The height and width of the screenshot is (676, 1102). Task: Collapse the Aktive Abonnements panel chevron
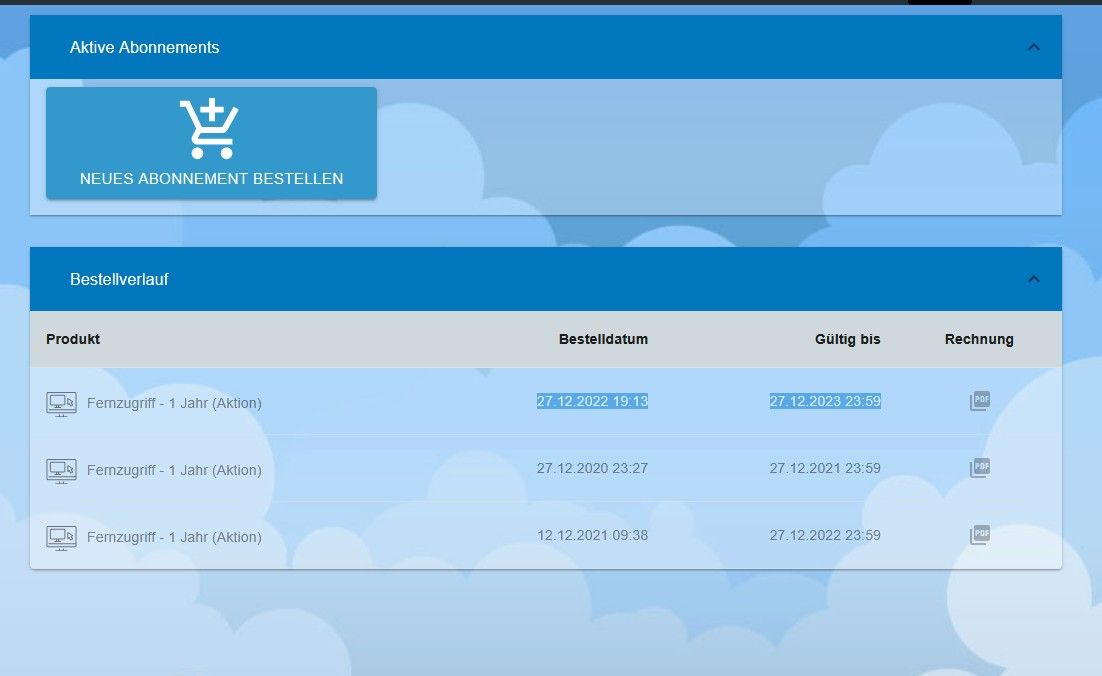[x=1033, y=47]
